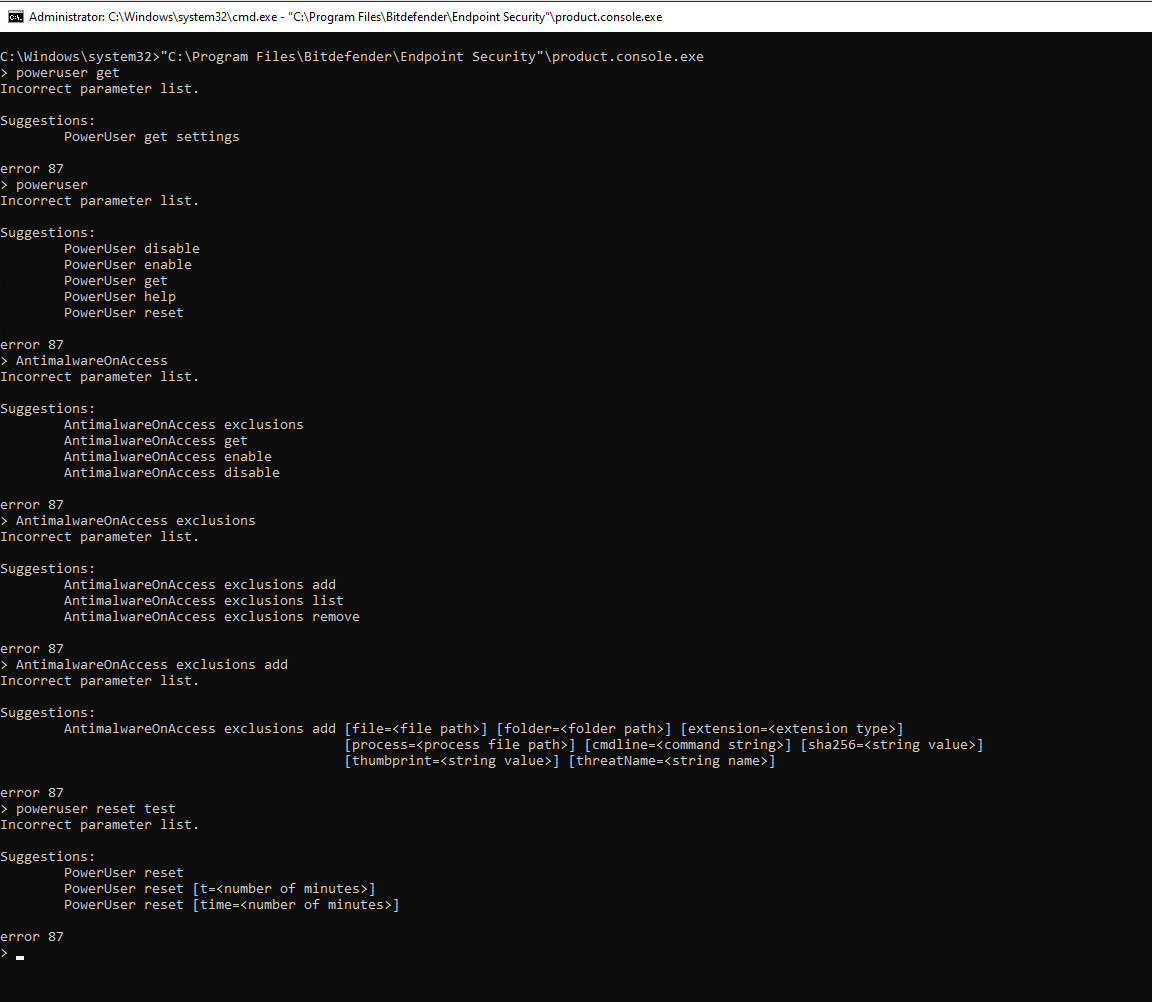This screenshot has width=1152, height=1002.
Task: Click the blinking cursor at the last prompt
Action: [20, 957]
